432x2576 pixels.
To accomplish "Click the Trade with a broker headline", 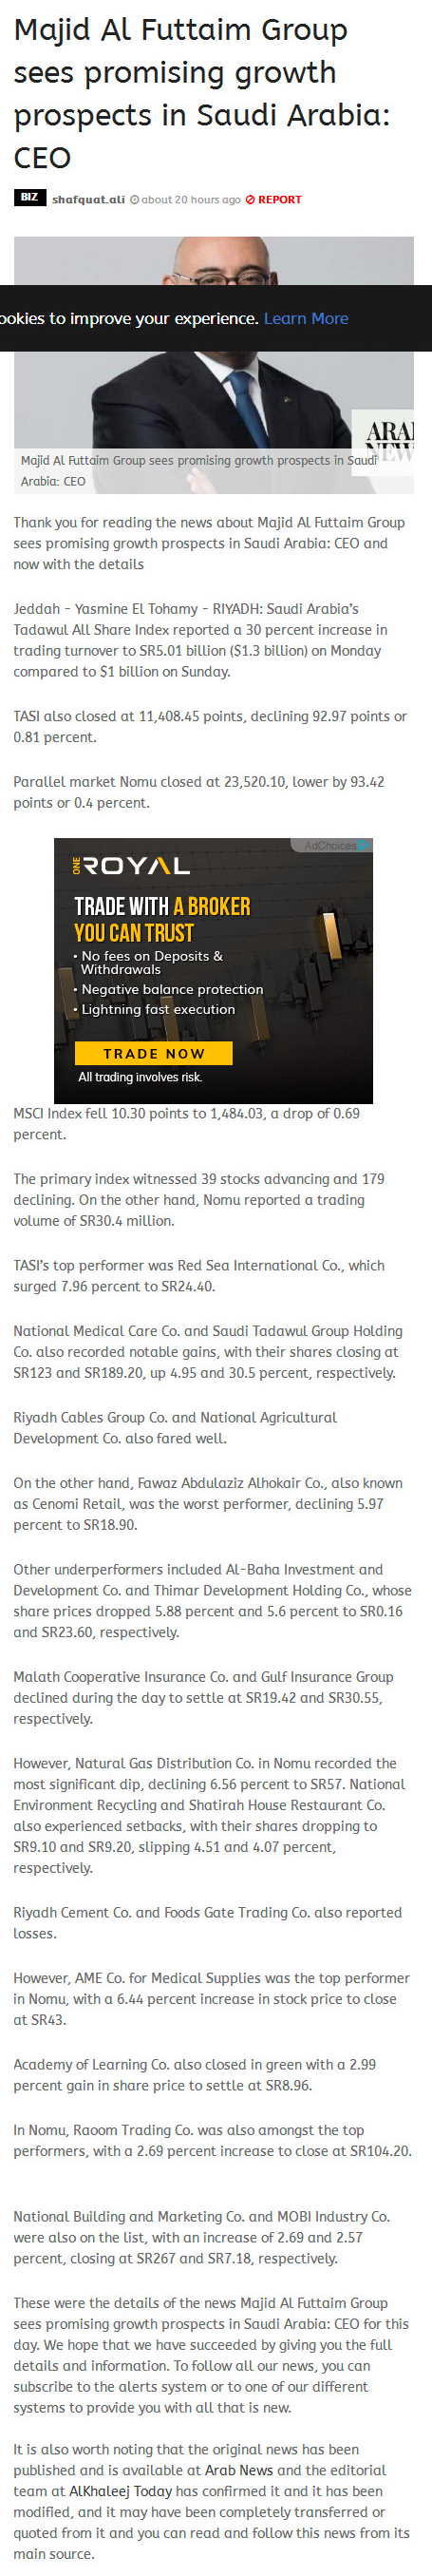I will 162,919.
